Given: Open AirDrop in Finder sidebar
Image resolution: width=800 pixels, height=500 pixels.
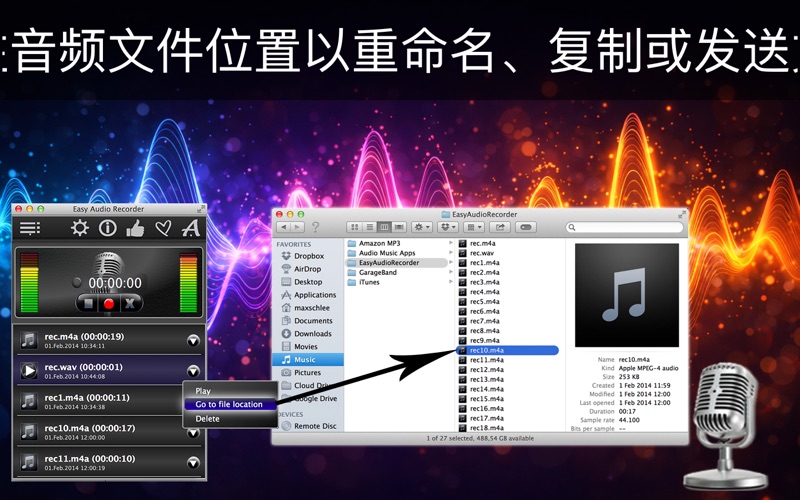Looking at the screenshot, I should pos(307,269).
